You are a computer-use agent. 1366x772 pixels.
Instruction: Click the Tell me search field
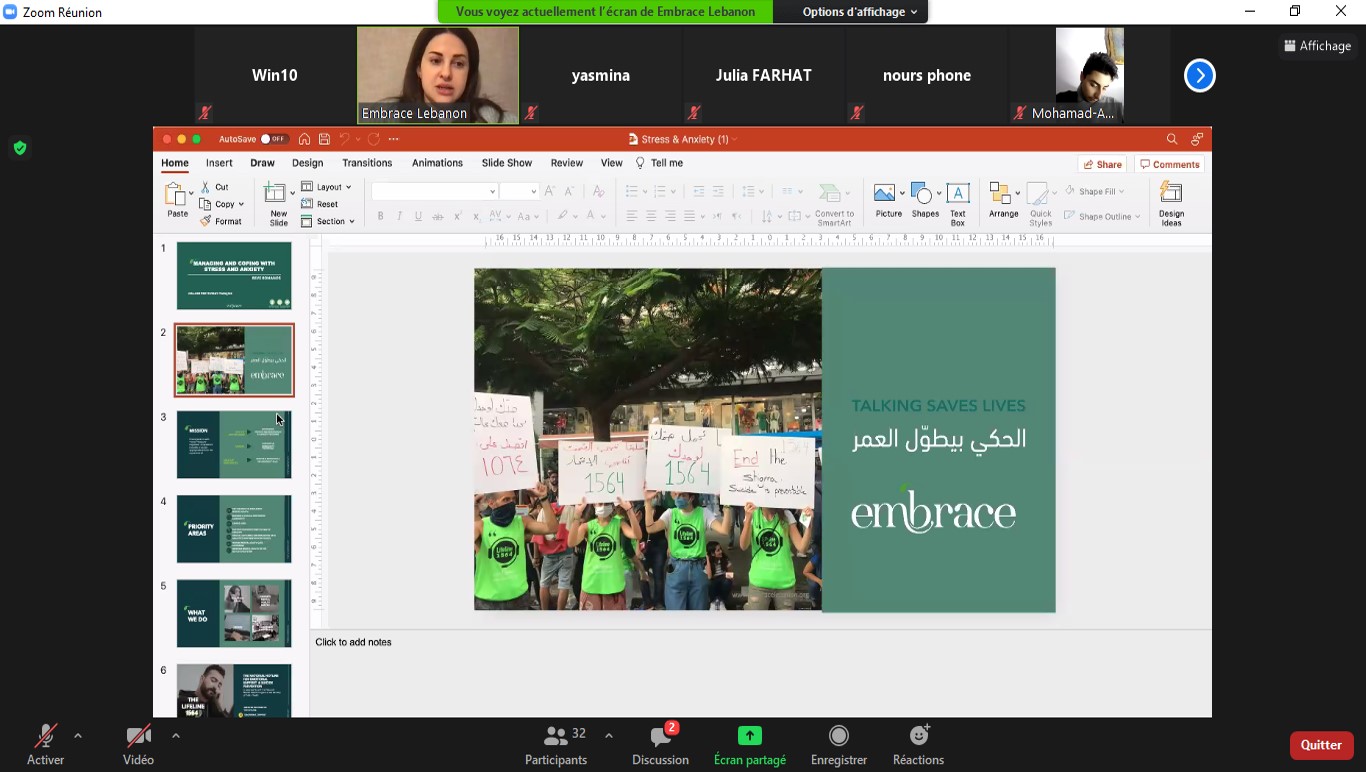(x=660, y=163)
